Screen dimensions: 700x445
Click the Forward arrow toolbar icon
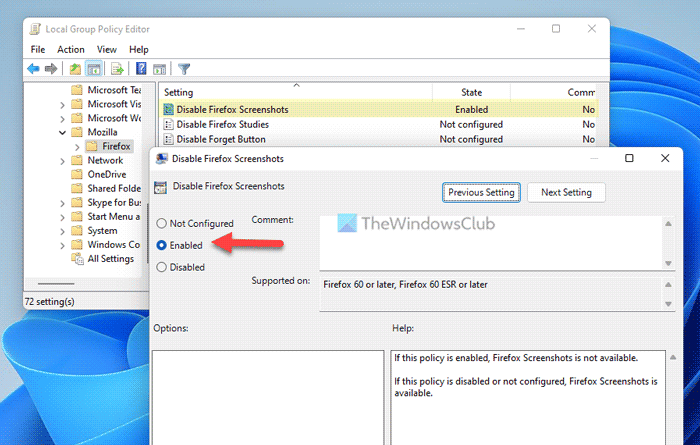[x=51, y=69]
